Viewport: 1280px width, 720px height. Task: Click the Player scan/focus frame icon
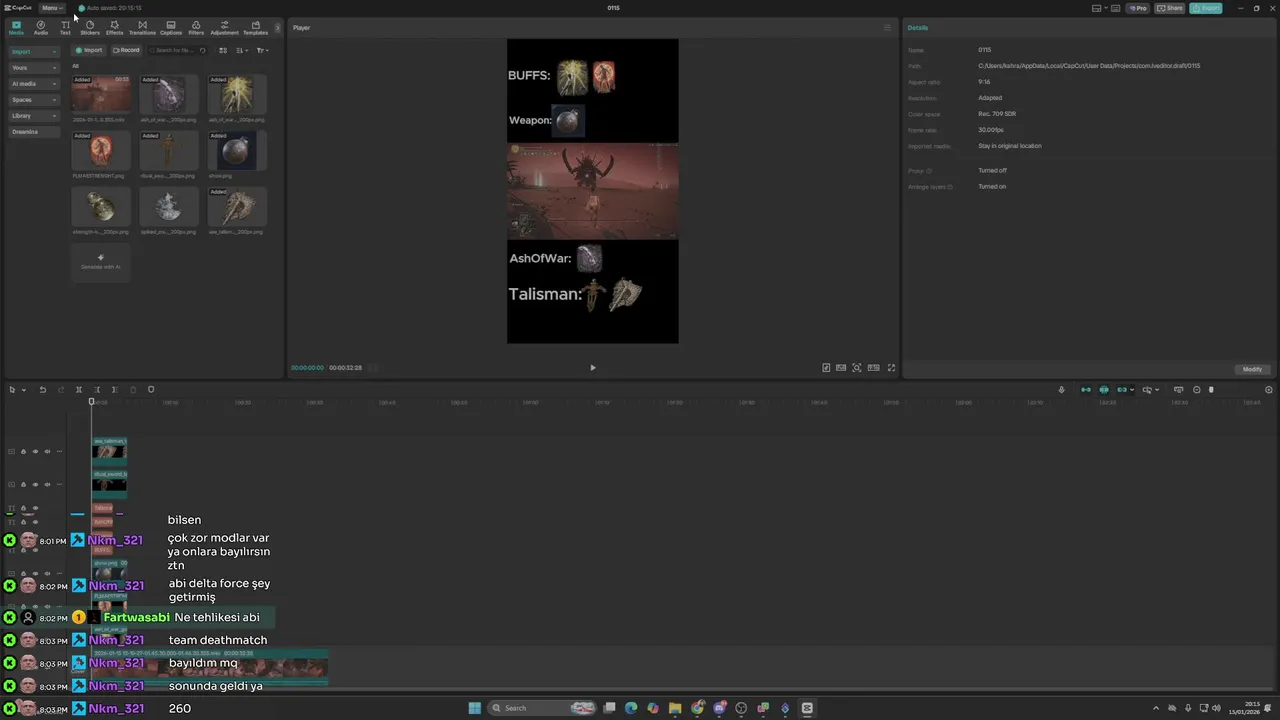click(857, 368)
